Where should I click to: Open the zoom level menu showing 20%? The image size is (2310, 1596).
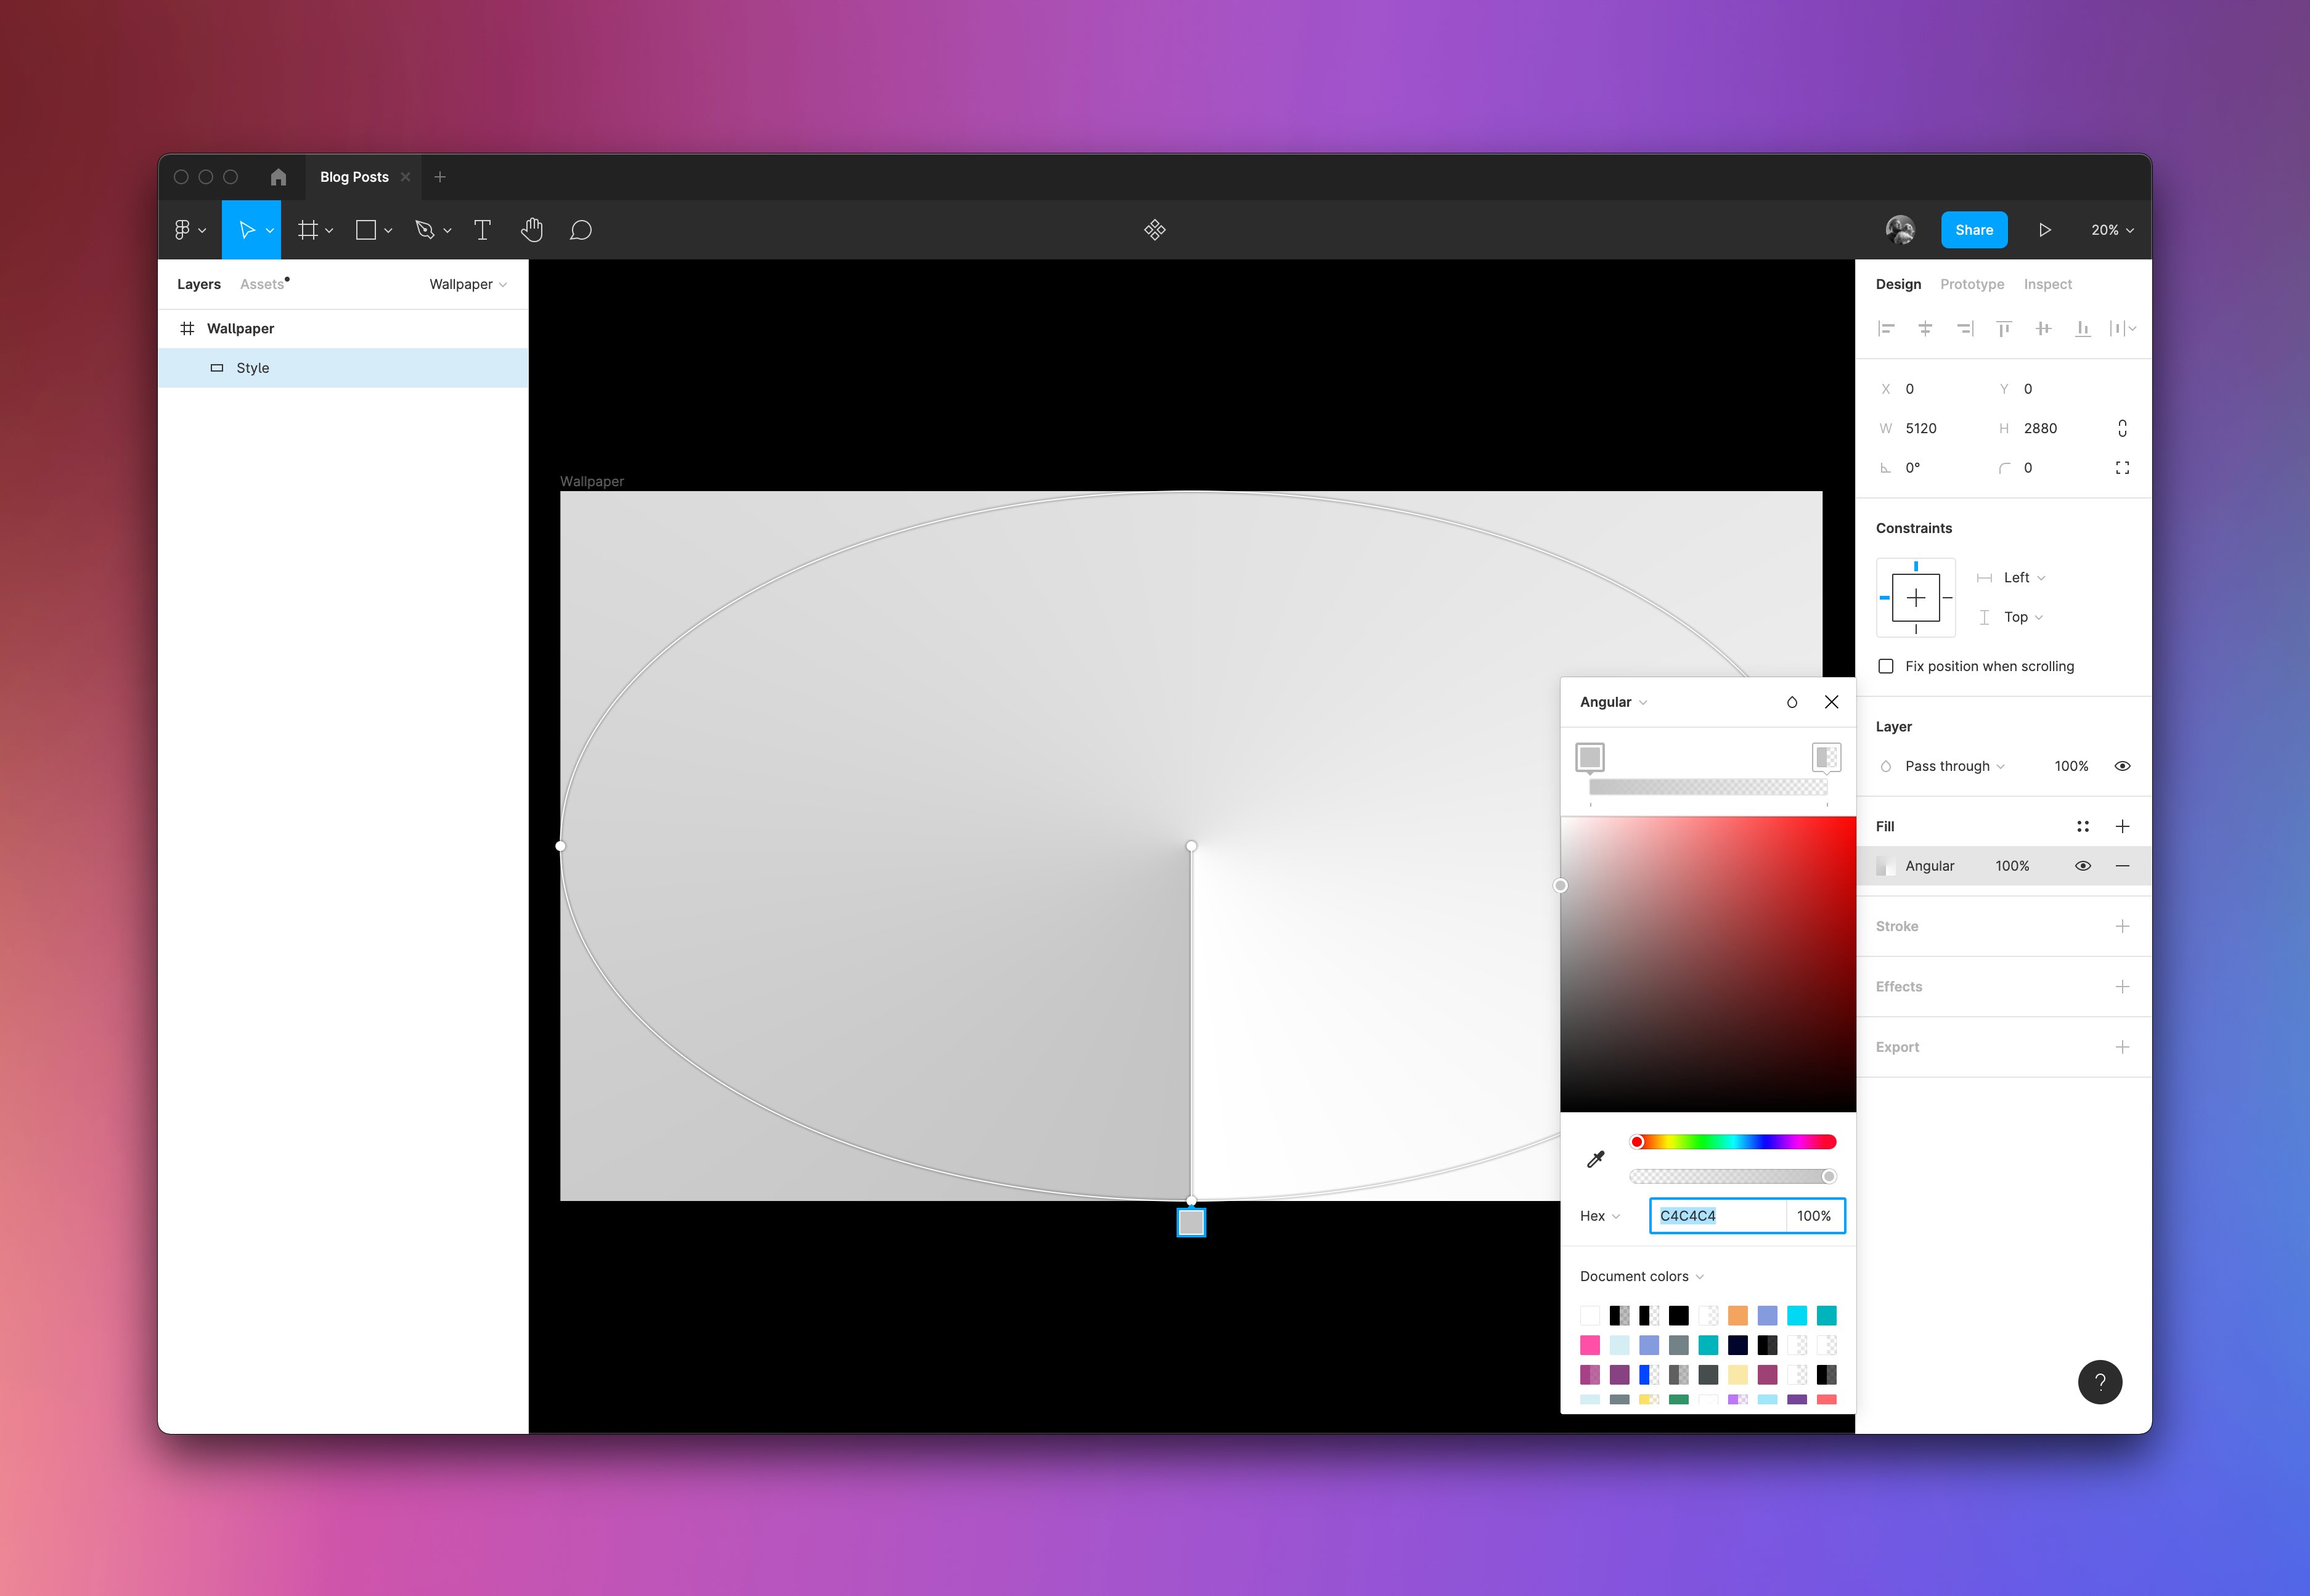tap(2110, 229)
